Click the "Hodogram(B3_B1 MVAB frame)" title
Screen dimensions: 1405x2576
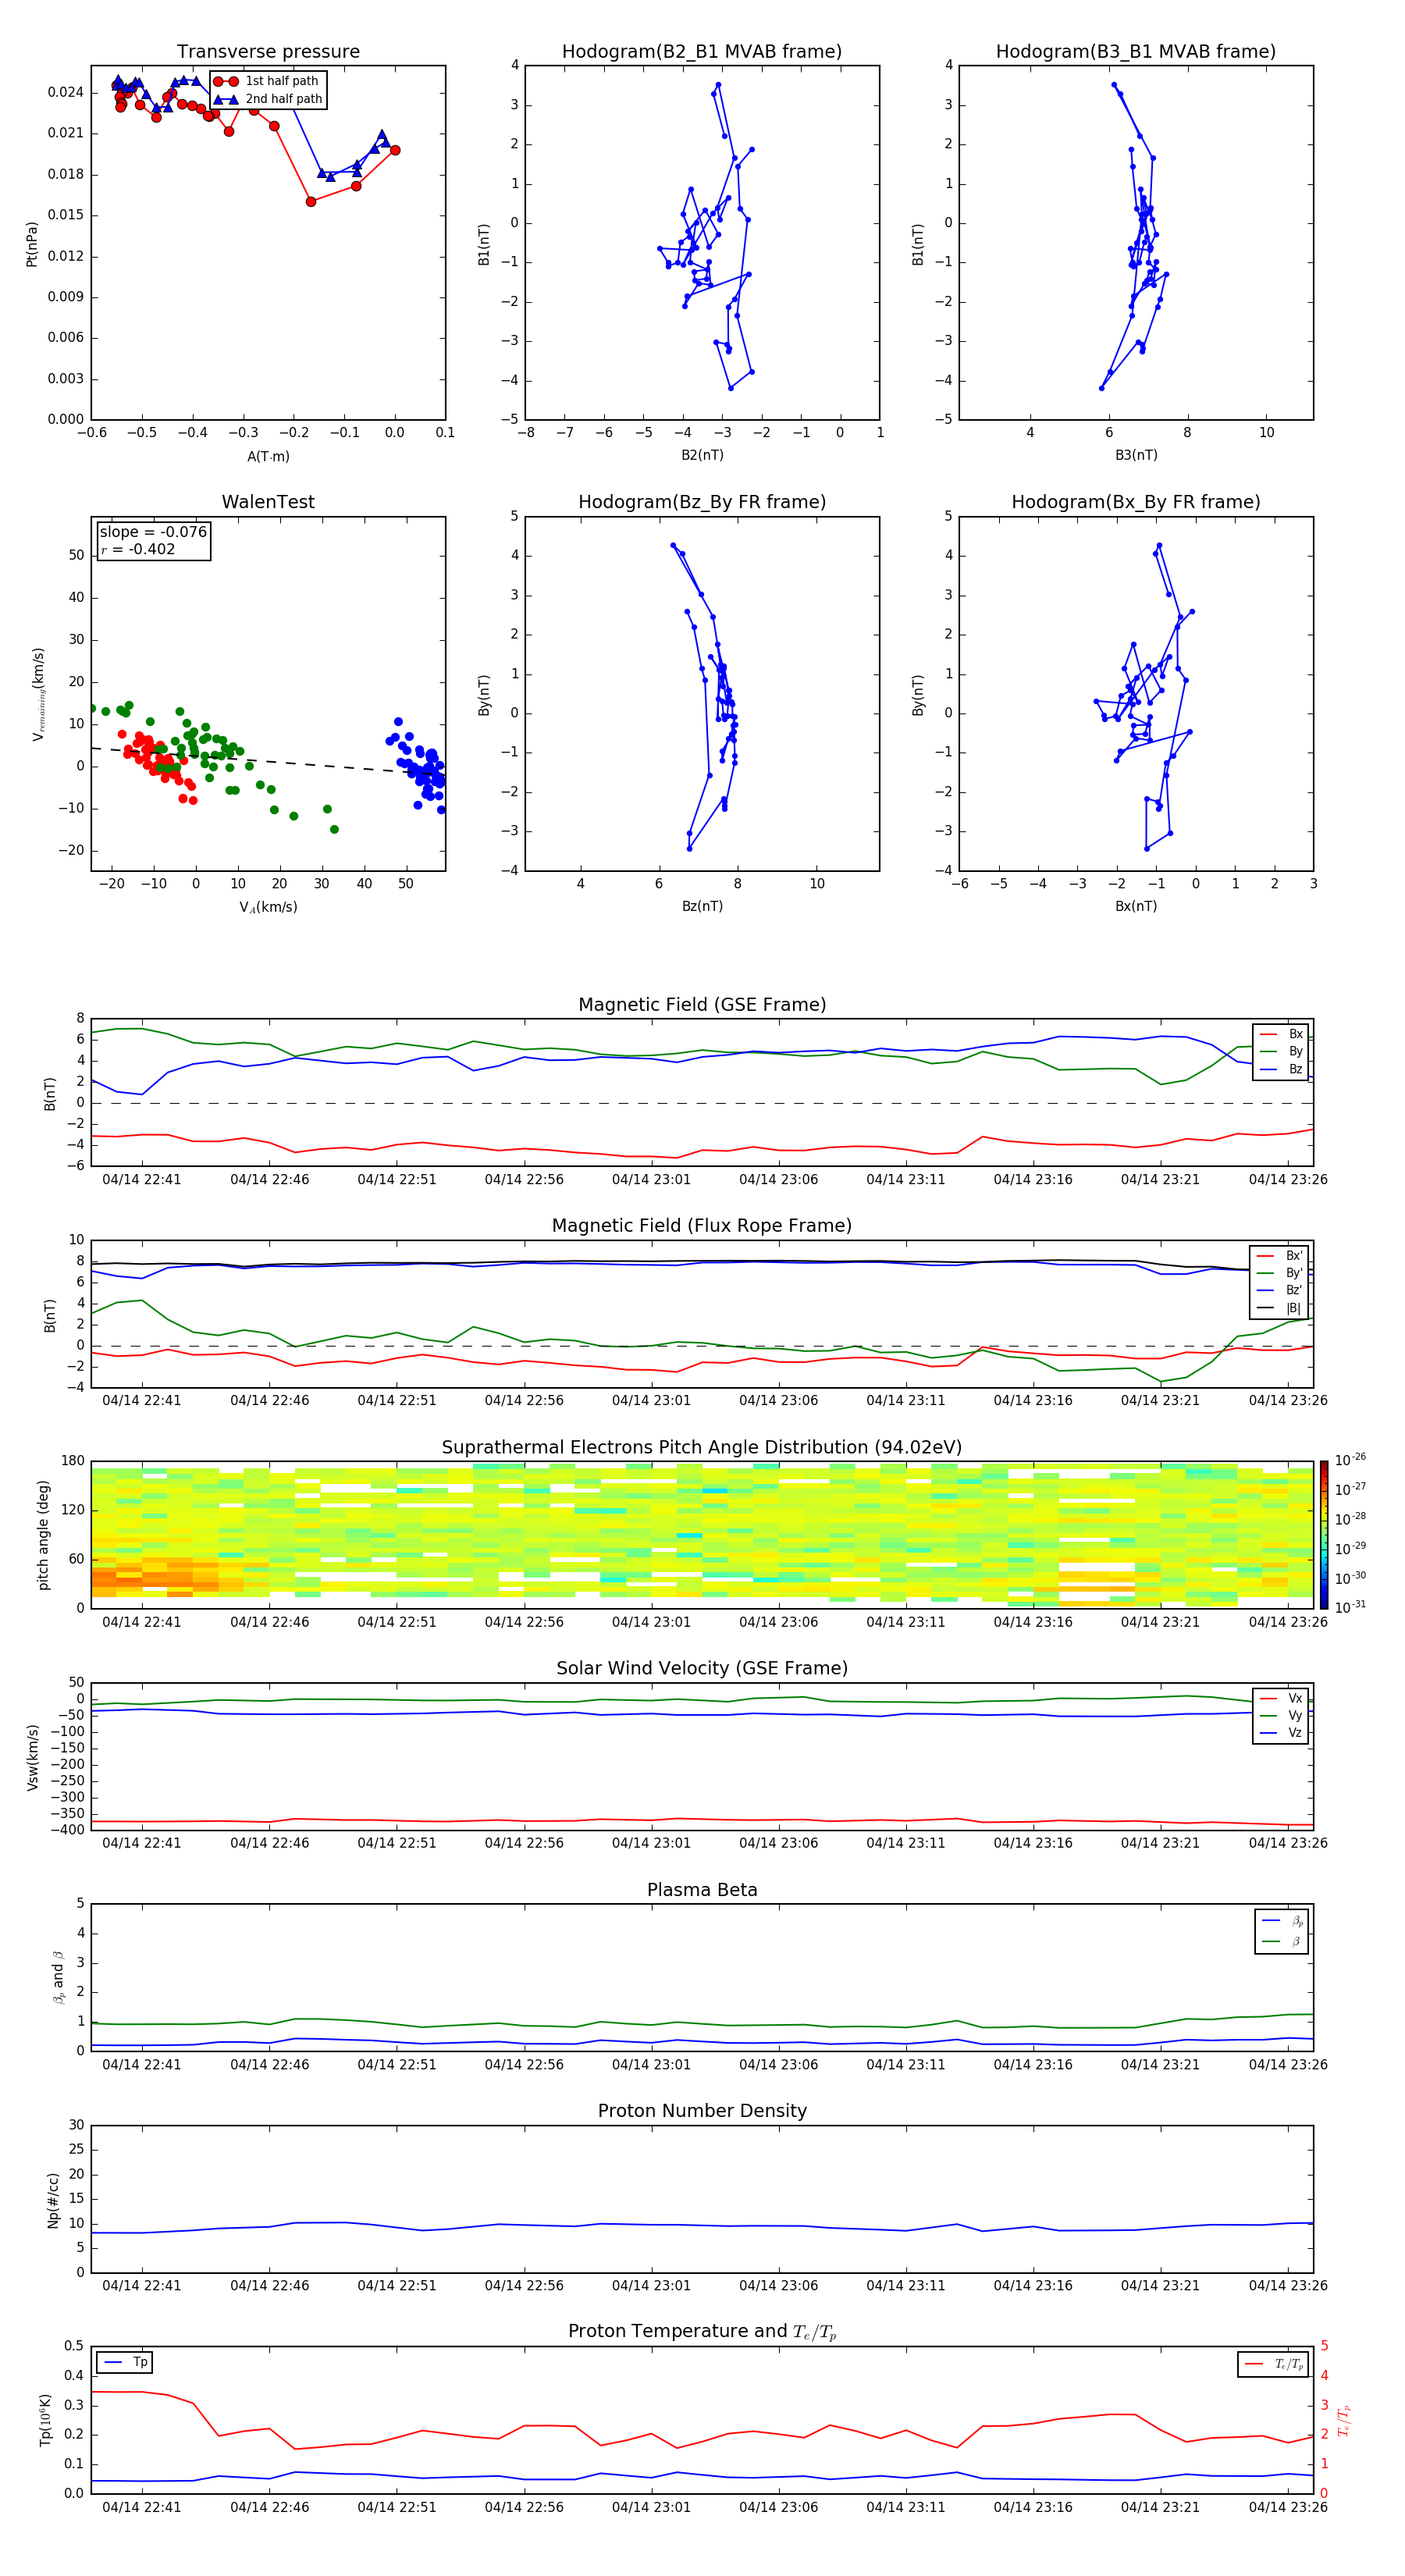coord(1136,51)
